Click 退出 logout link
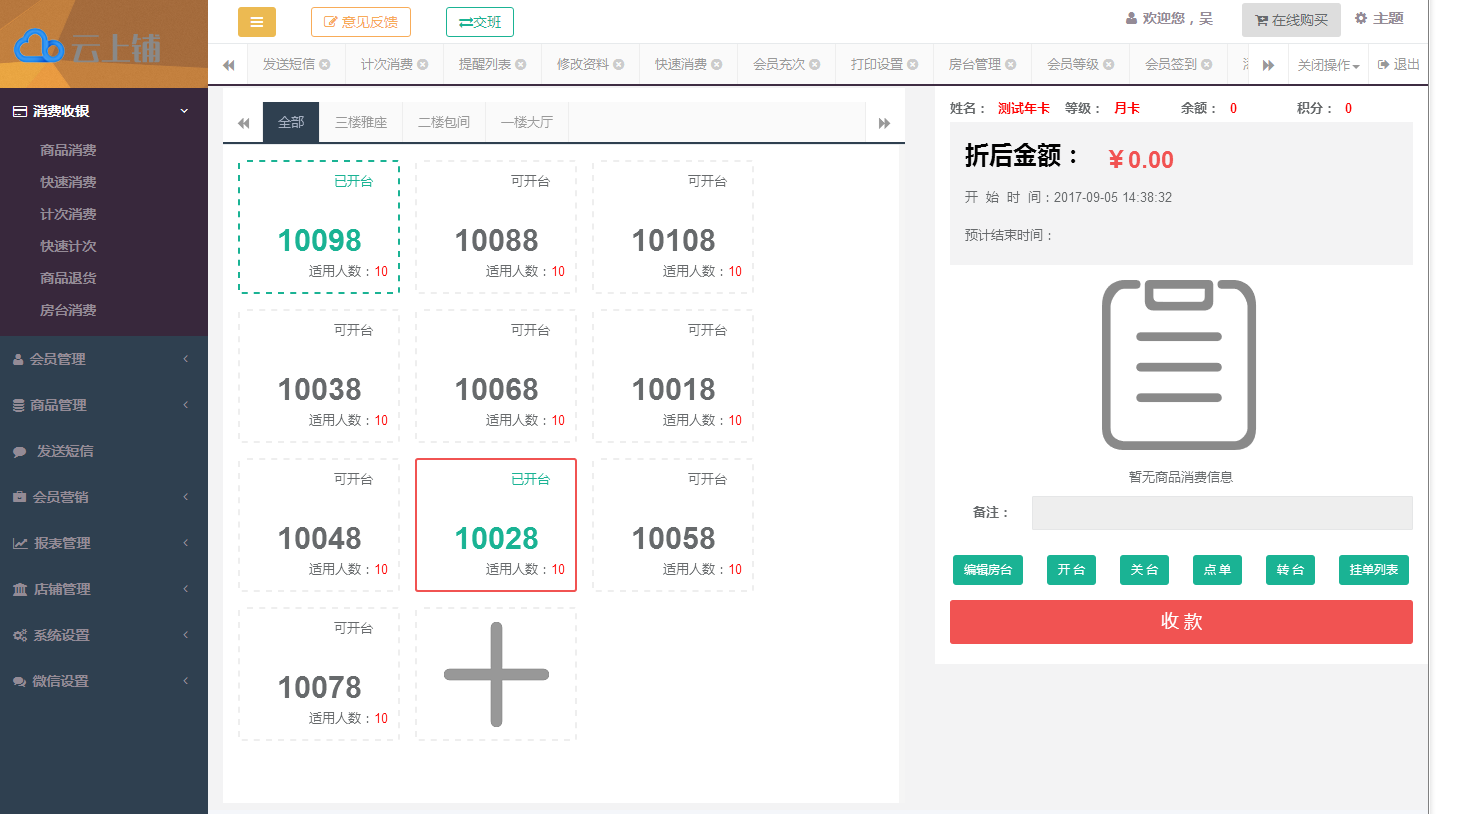Image resolution: width=1460 pixels, height=814 pixels. 1398,64
